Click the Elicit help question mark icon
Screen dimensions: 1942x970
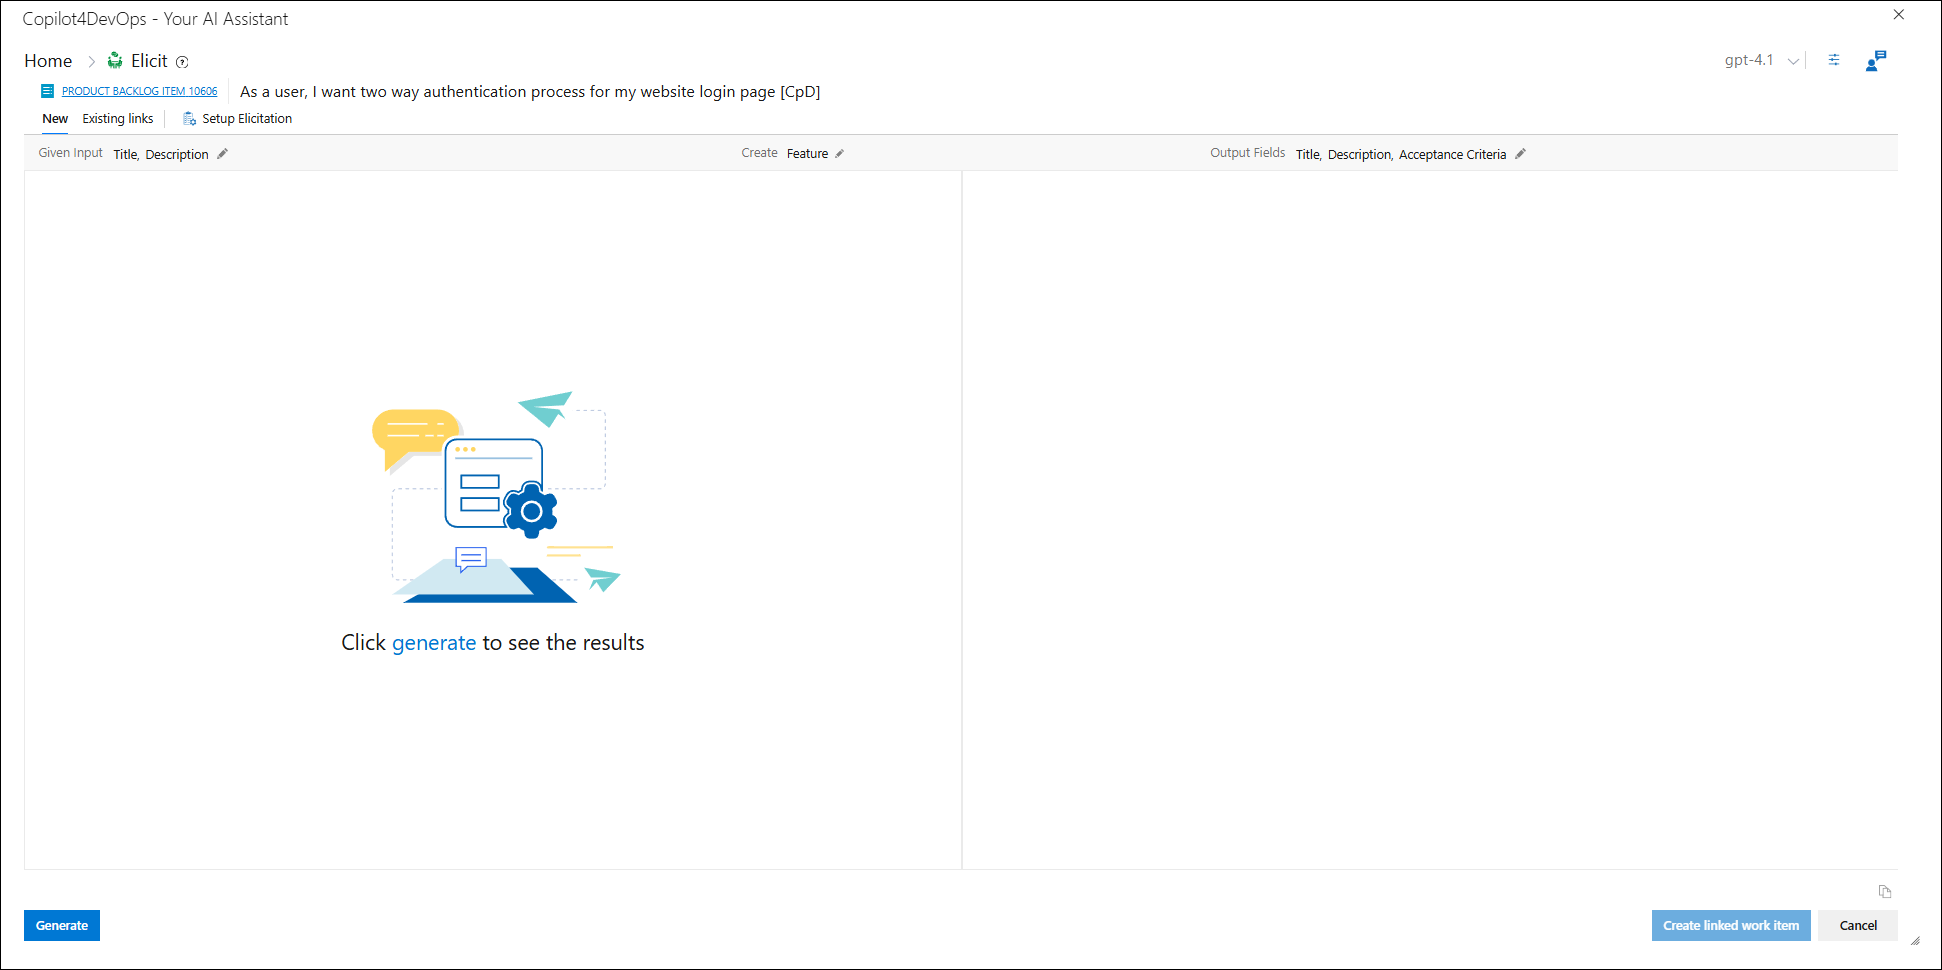[182, 62]
